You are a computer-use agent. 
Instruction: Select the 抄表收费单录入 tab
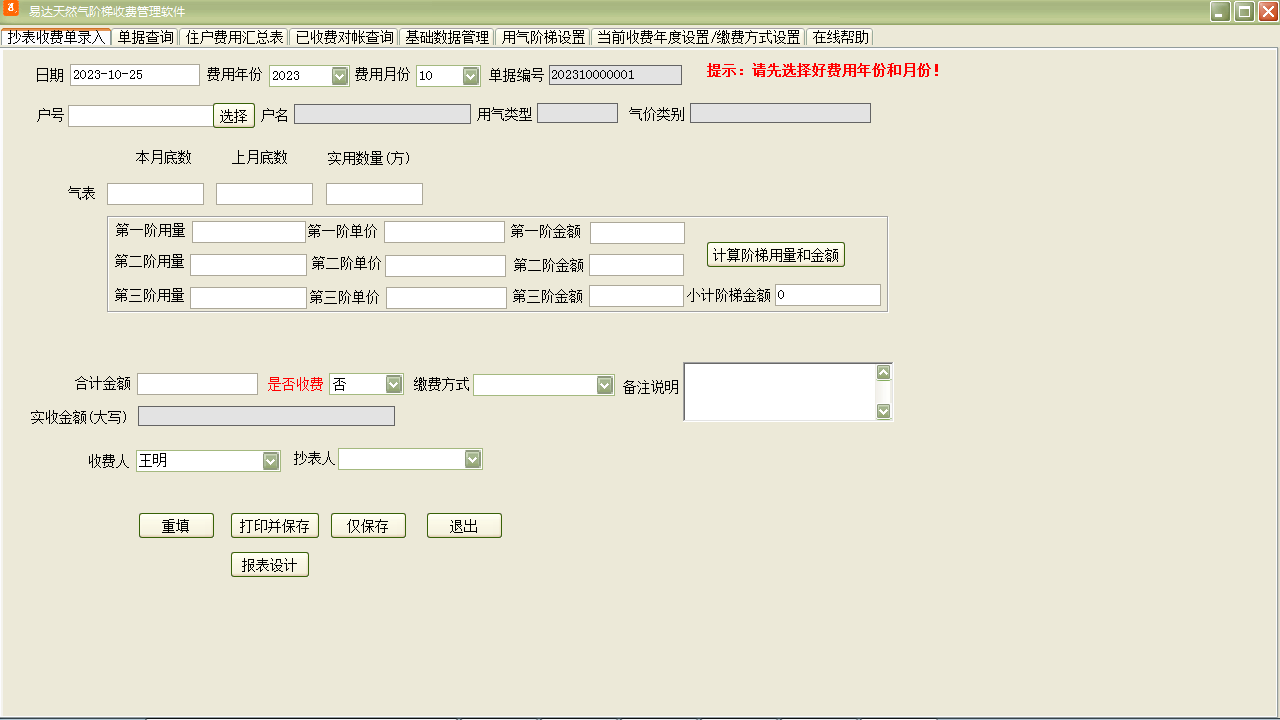point(55,37)
